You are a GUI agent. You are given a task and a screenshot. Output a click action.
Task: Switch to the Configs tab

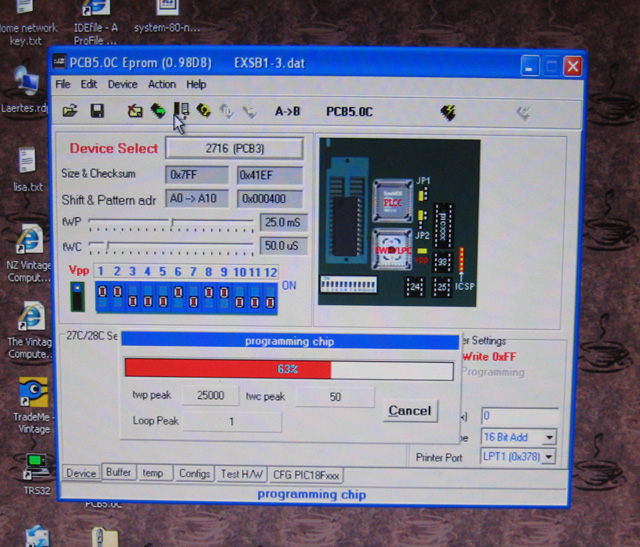tap(194, 474)
